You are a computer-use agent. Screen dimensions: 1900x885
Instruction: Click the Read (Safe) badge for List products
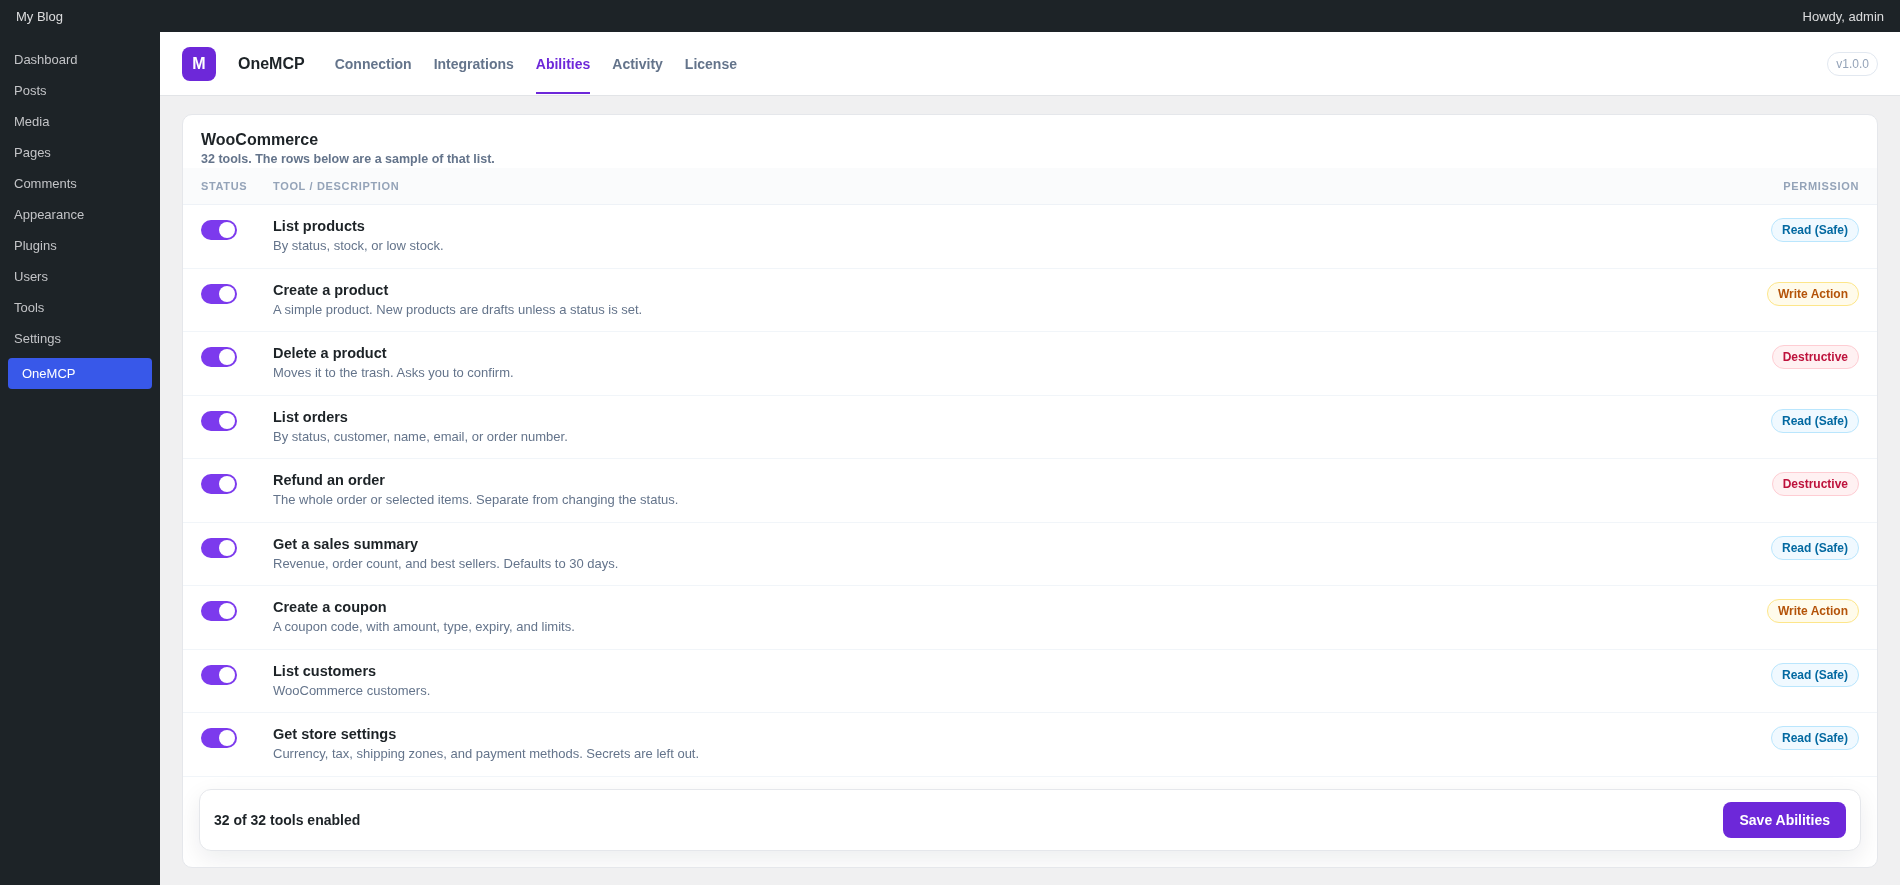1815,230
